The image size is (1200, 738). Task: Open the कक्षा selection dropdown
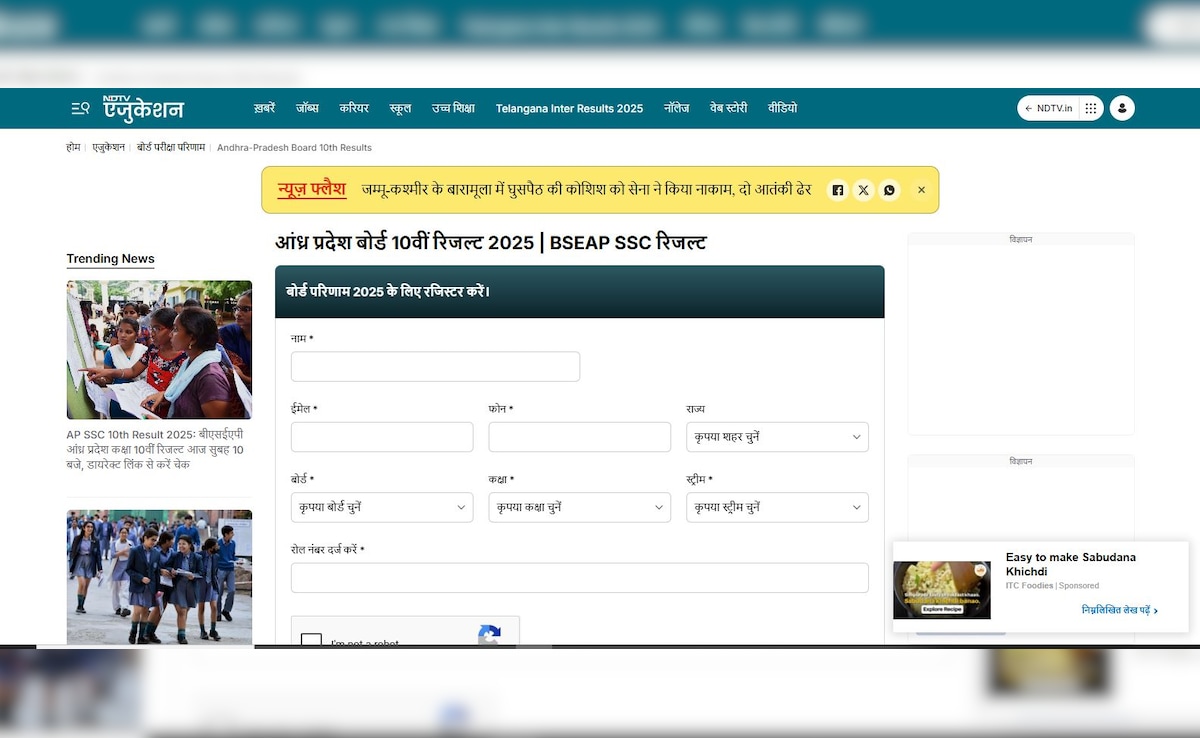(x=579, y=507)
